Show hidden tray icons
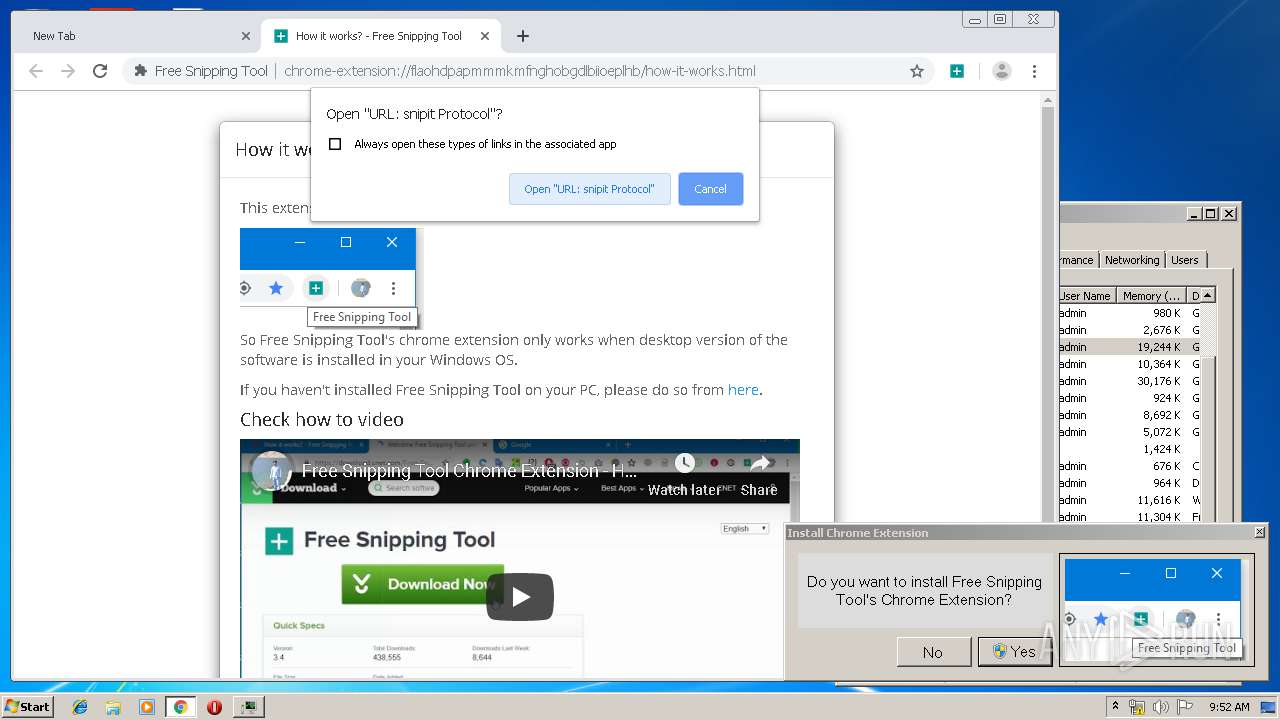 pos(1115,707)
